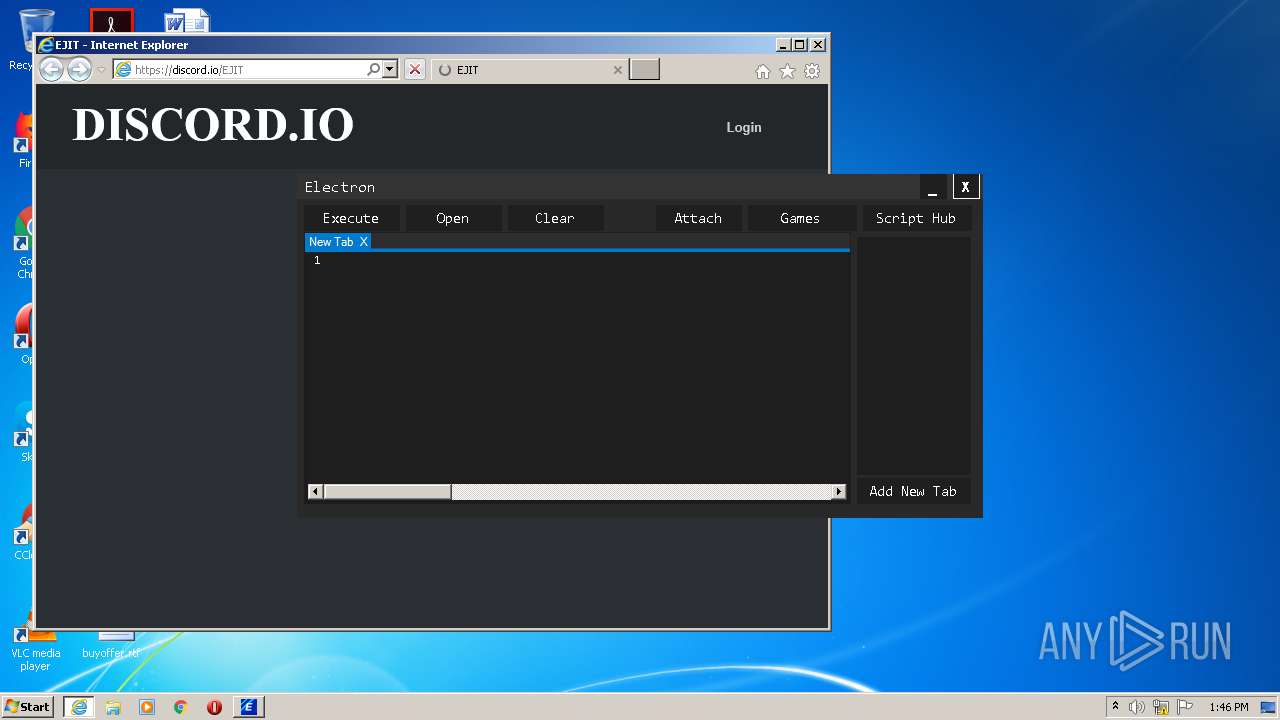The height and width of the screenshot is (720, 1280).
Task: Open Windows Explorer from taskbar
Action: [113, 707]
